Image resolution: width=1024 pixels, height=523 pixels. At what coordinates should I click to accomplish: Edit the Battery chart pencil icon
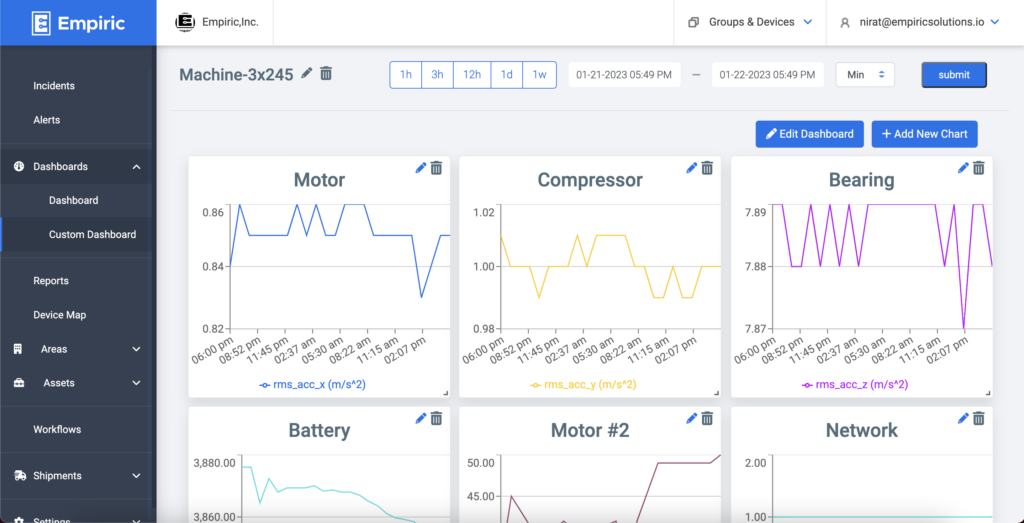pos(421,418)
